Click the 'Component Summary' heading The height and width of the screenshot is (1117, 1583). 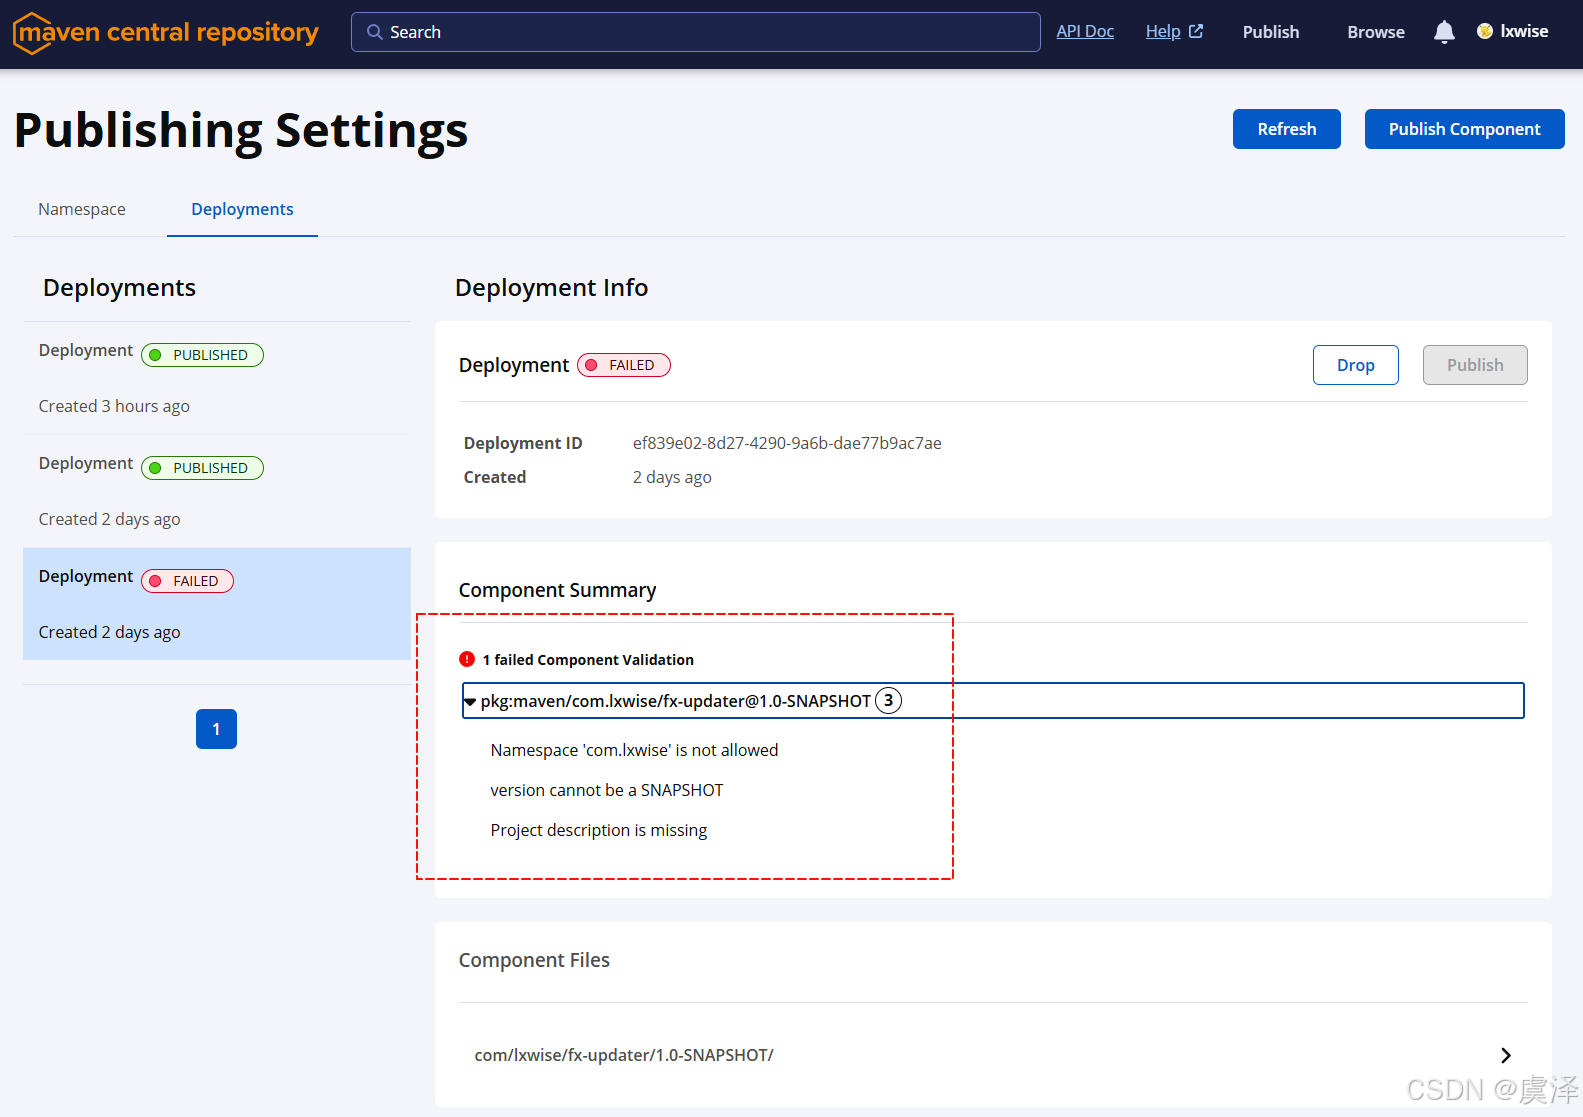point(557,590)
